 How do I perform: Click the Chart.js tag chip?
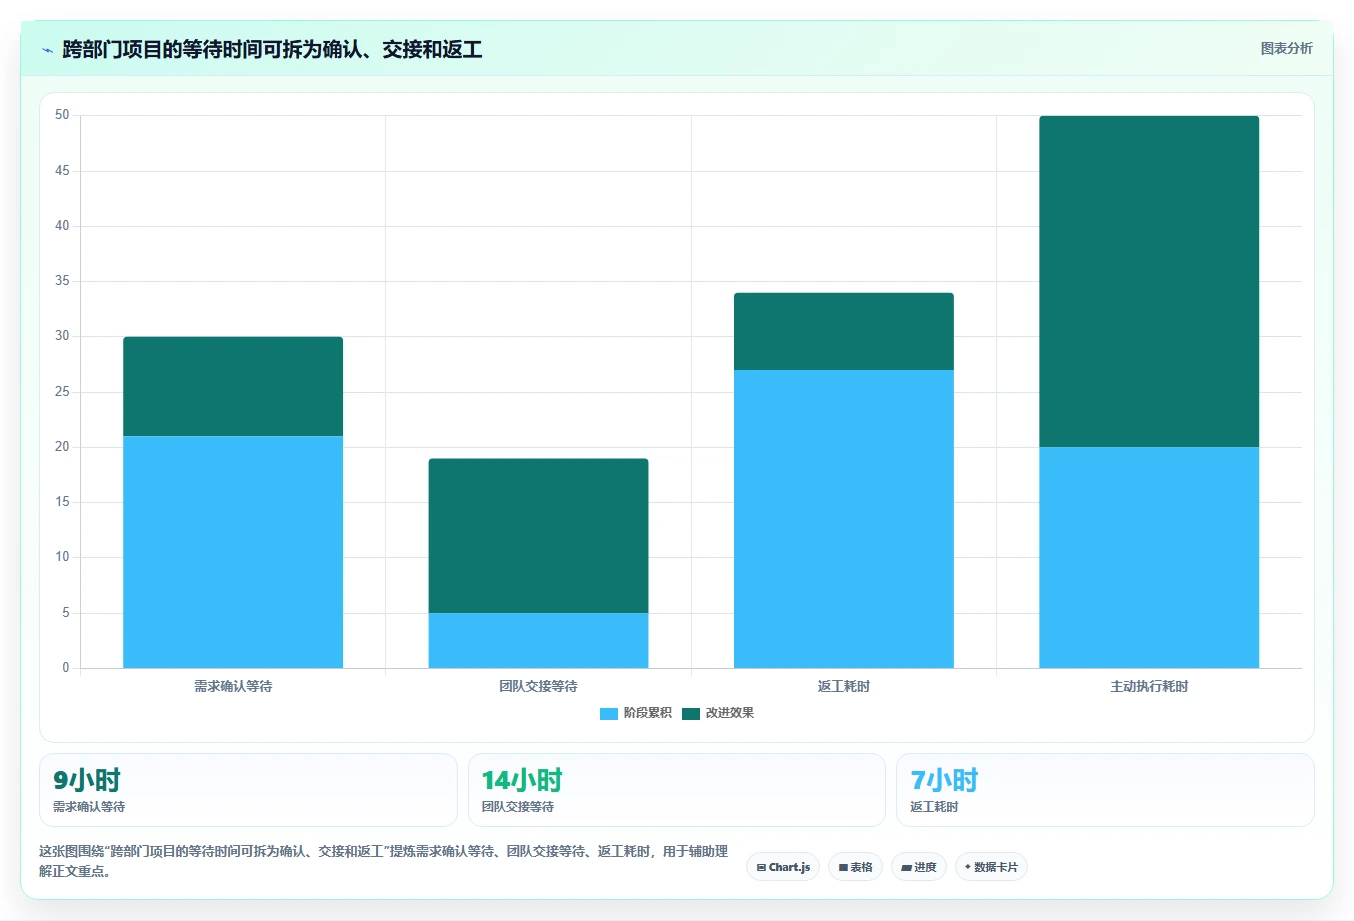[783, 867]
